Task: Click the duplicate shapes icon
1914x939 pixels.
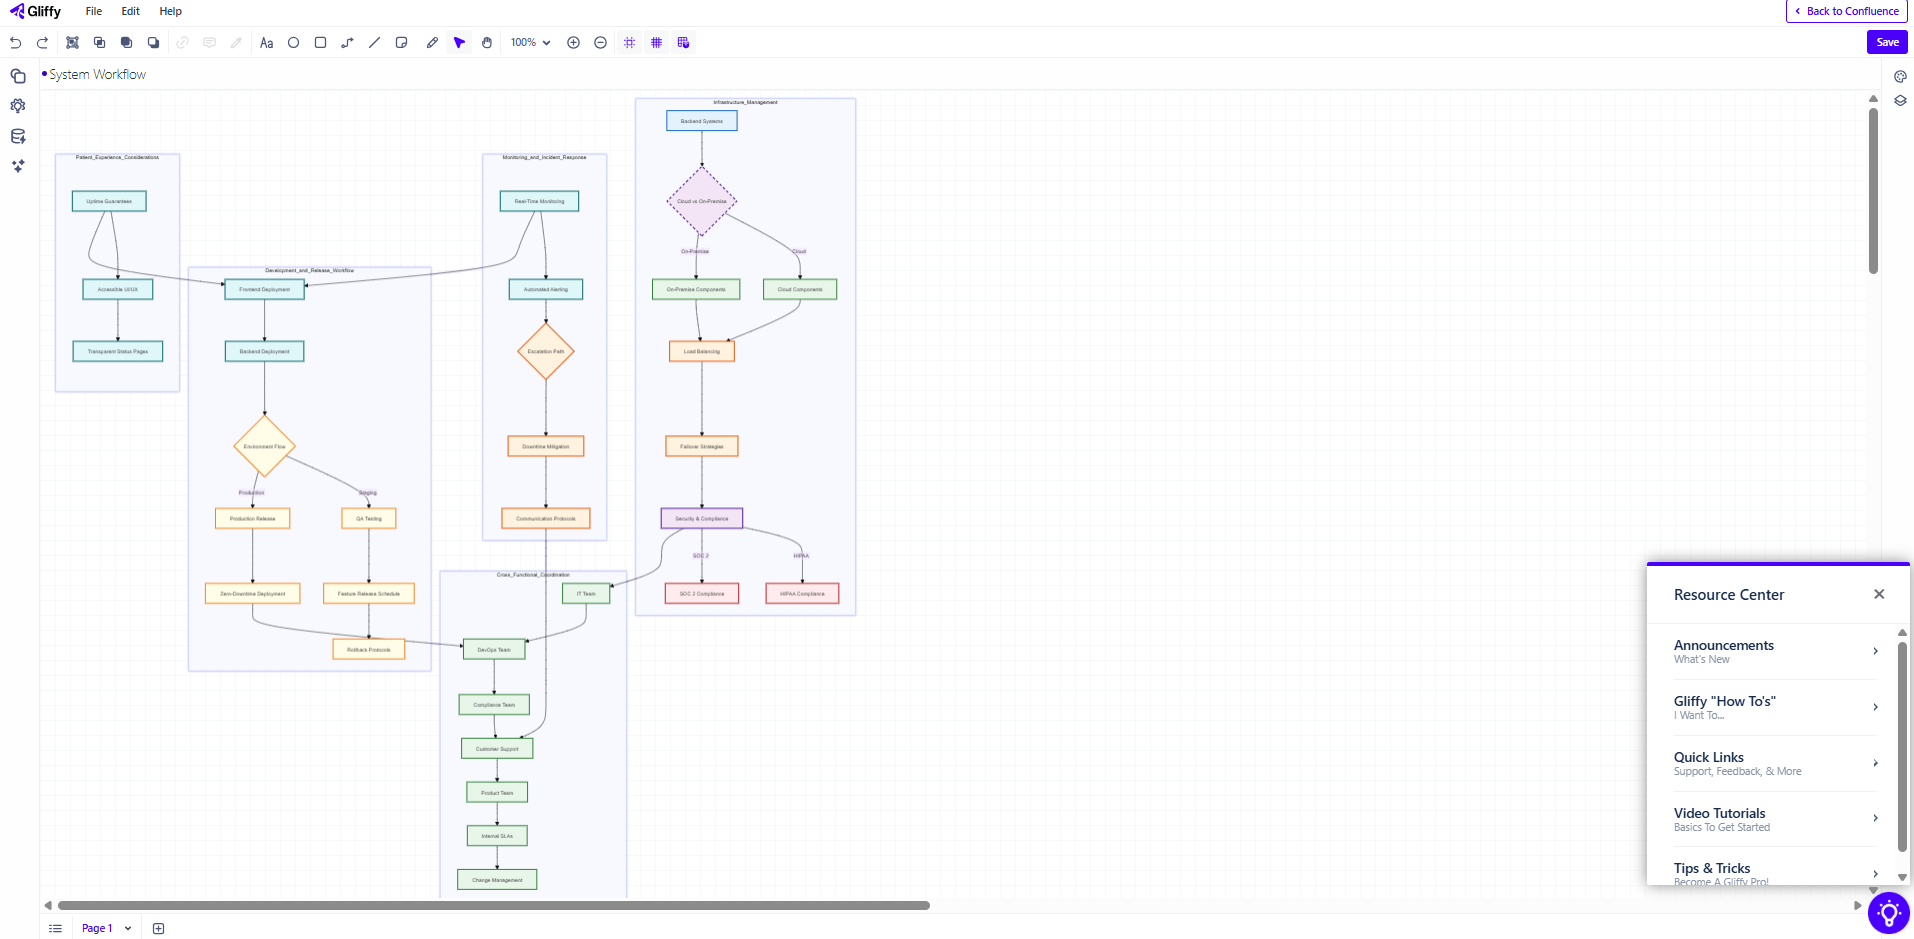Action: point(99,43)
